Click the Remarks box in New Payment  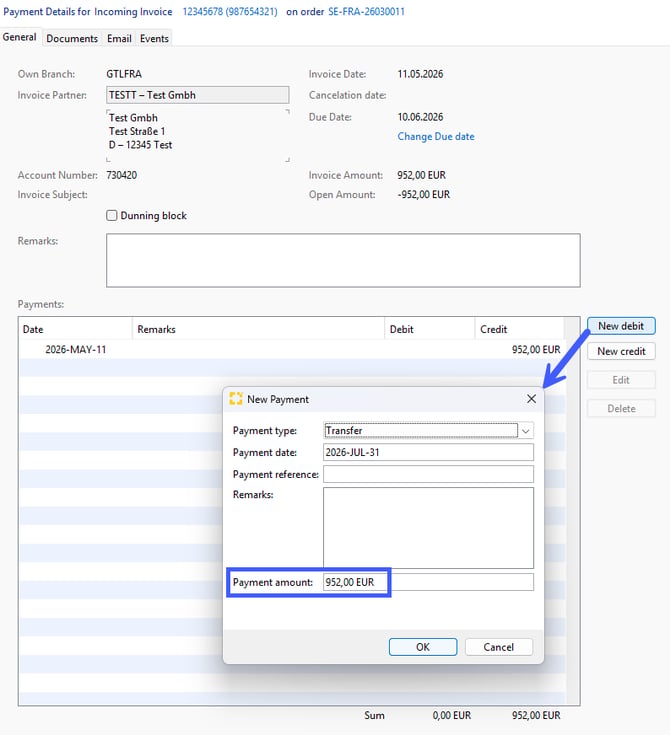428,528
